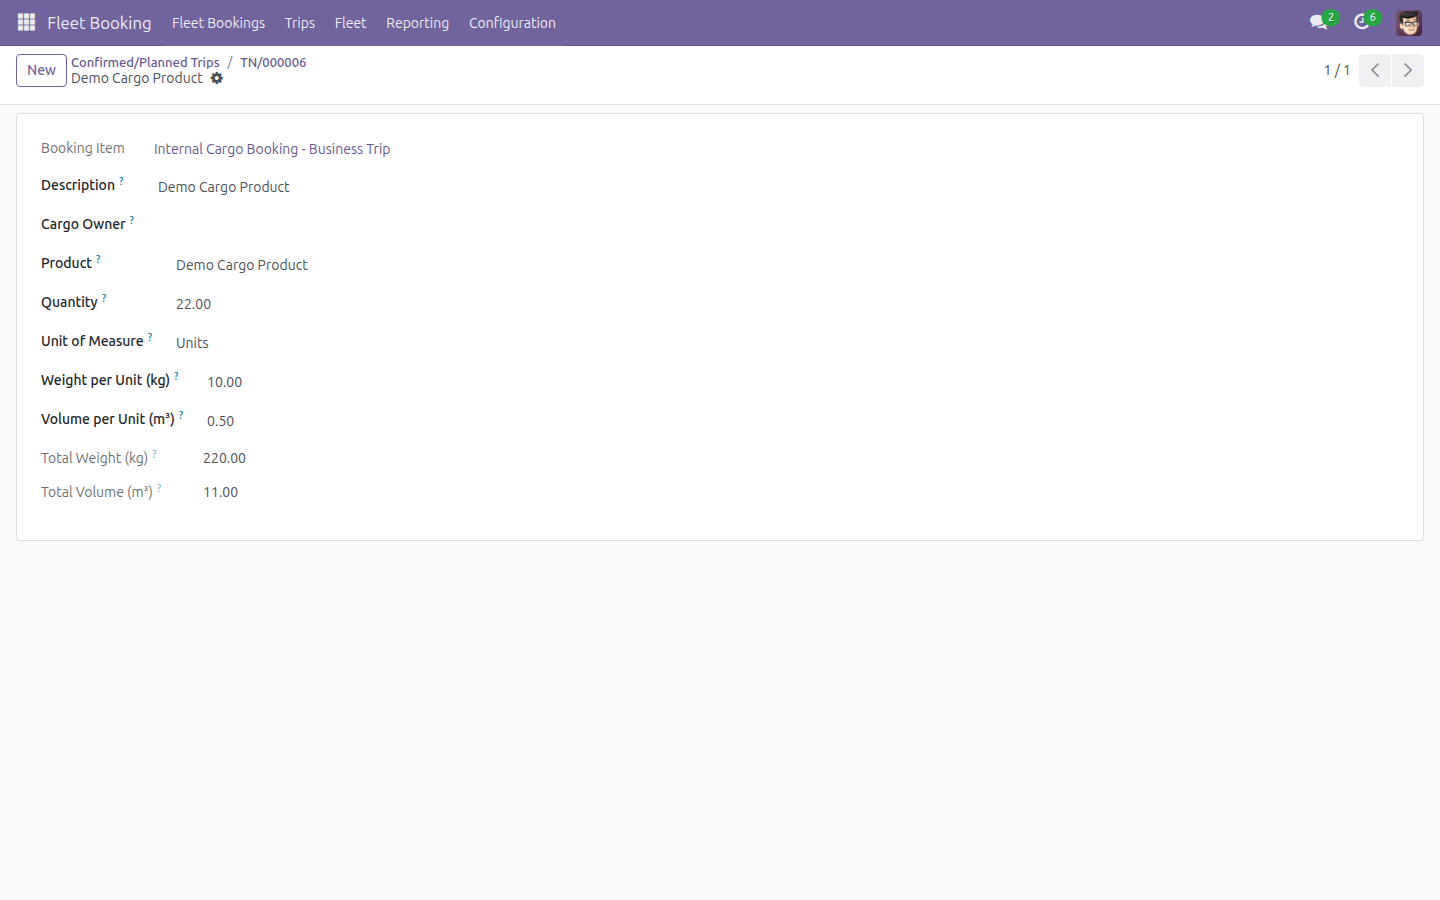
Task: Open the apps grid home menu
Action: [26, 22]
